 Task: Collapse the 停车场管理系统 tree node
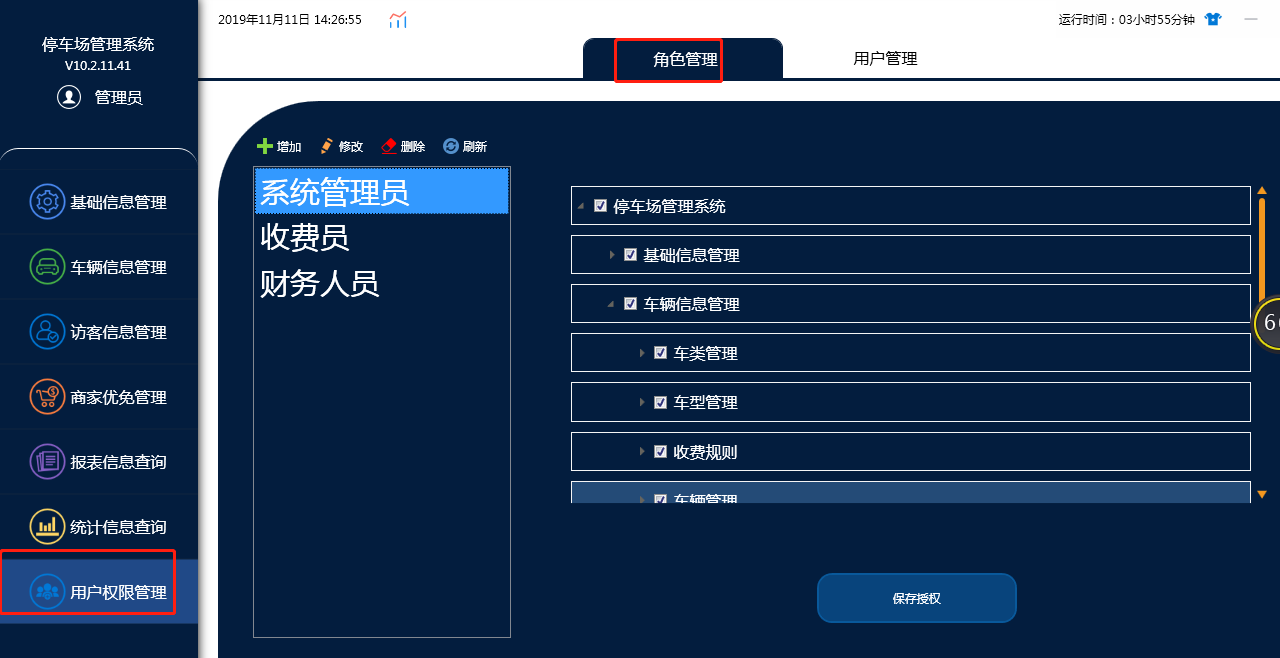[x=581, y=206]
